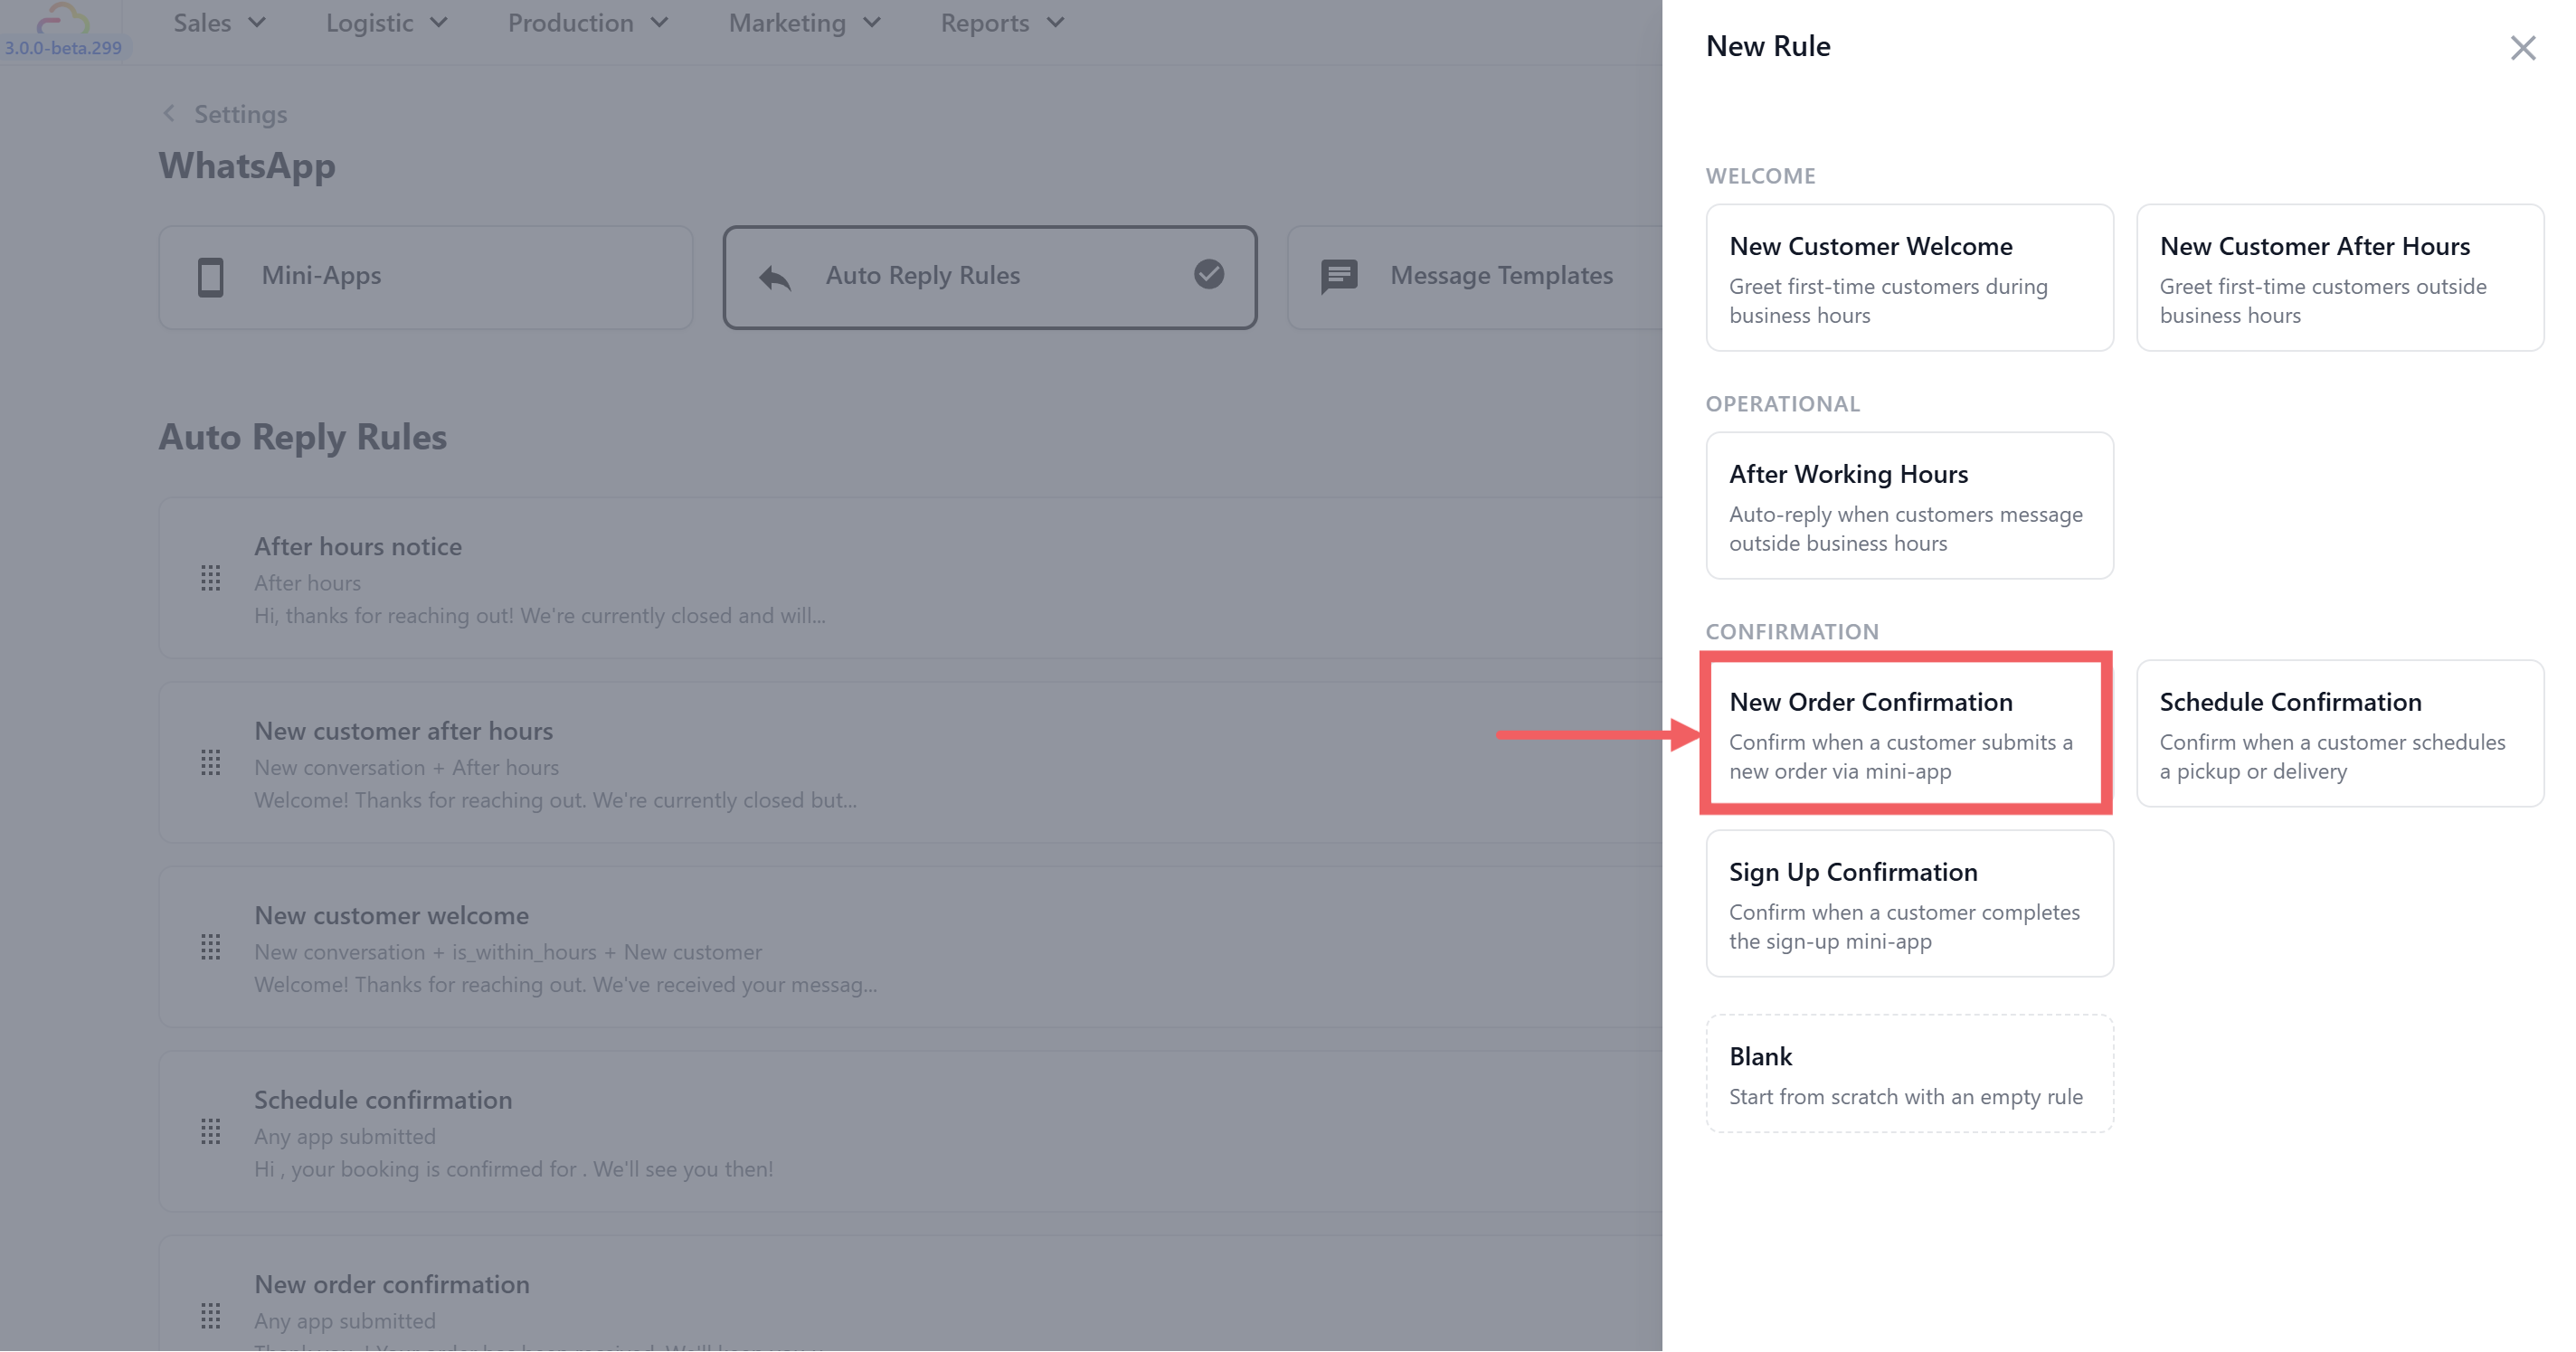Image resolution: width=2576 pixels, height=1352 pixels.
Task: Click drag handle for New customer welcome
Action: pyautogui.click(x=210, y=947)
